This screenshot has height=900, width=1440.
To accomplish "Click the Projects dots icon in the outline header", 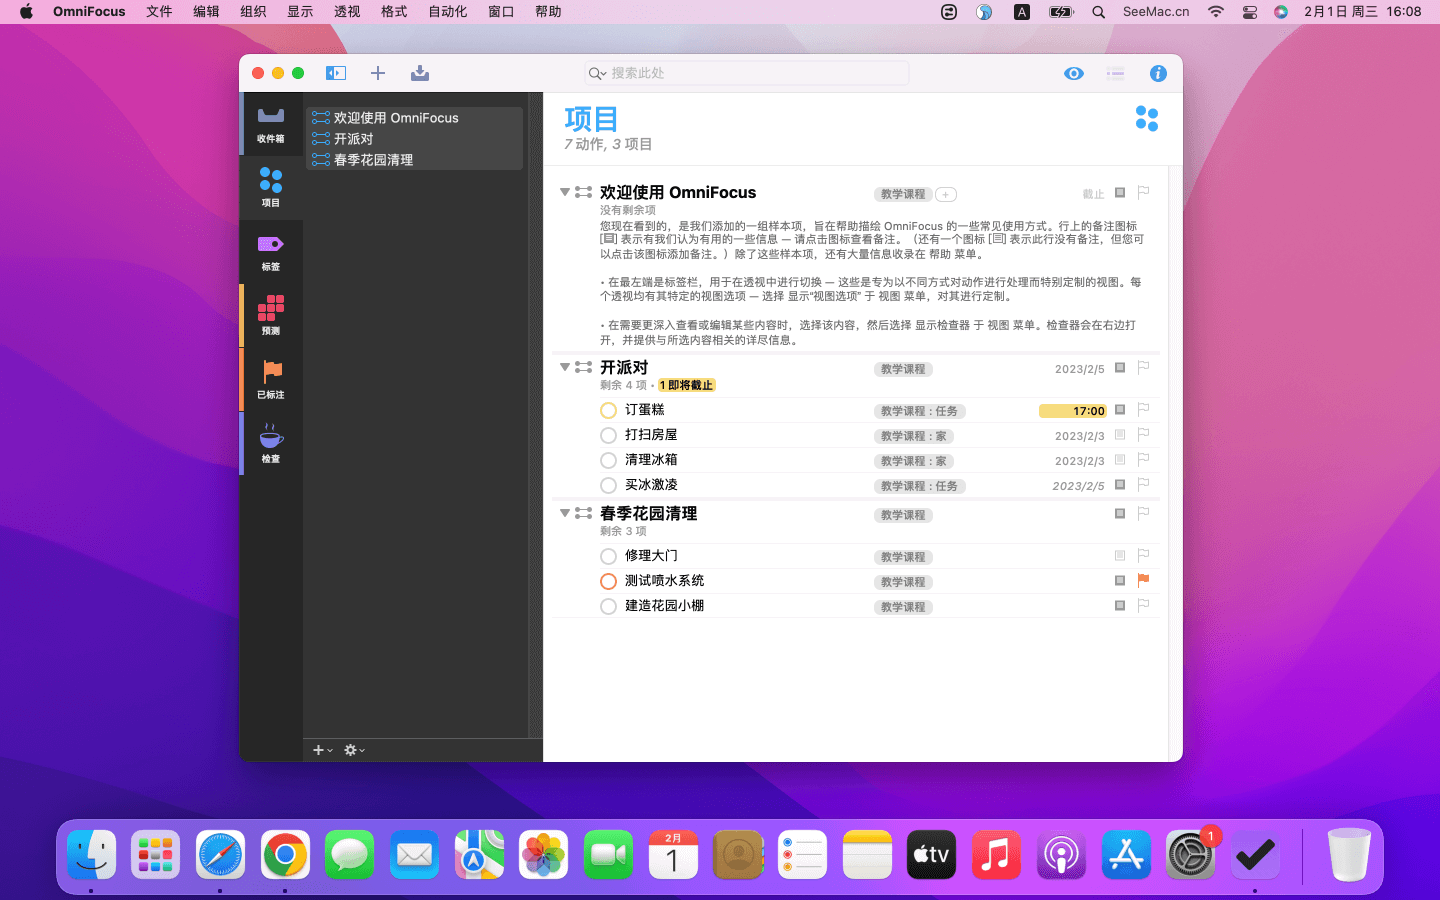I will pyautogui.click(x=1147, y=118).
